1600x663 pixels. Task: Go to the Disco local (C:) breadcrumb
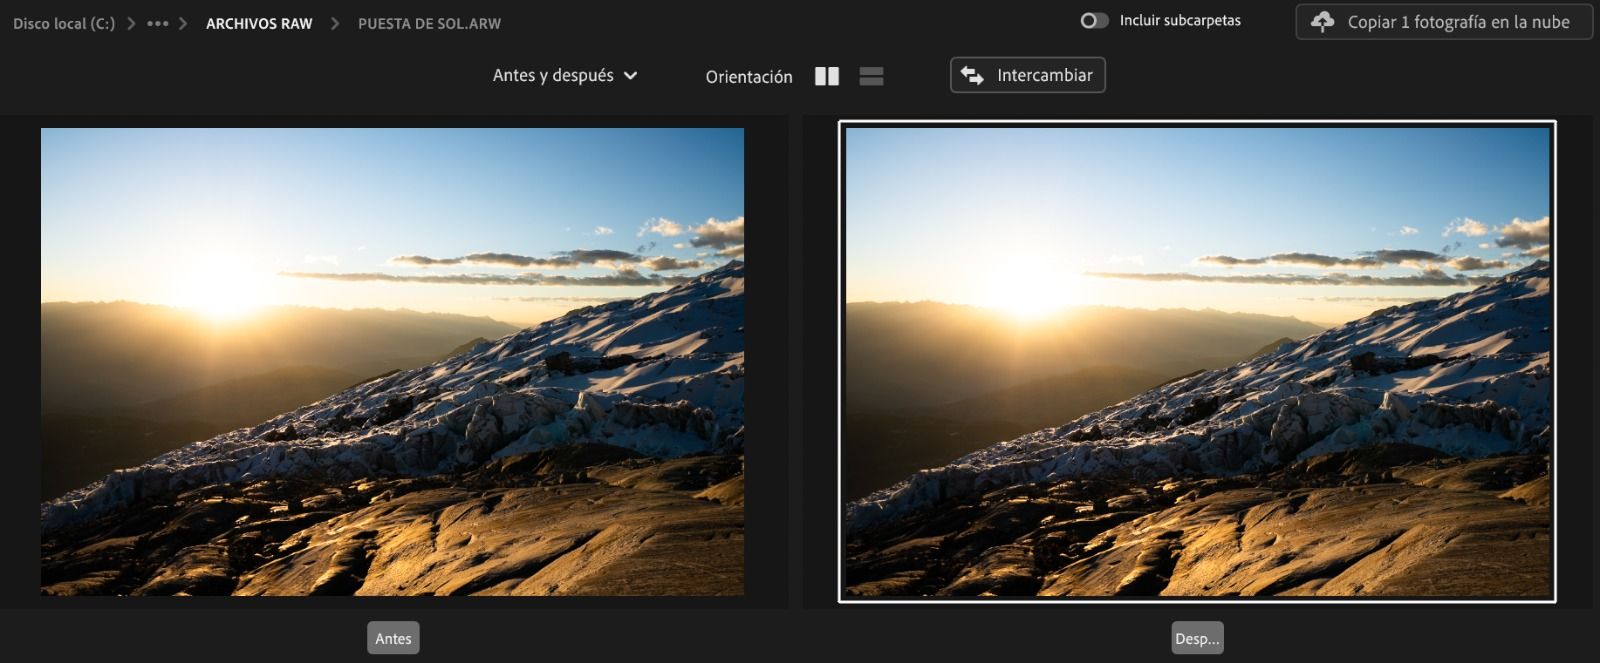pos(63,23)
